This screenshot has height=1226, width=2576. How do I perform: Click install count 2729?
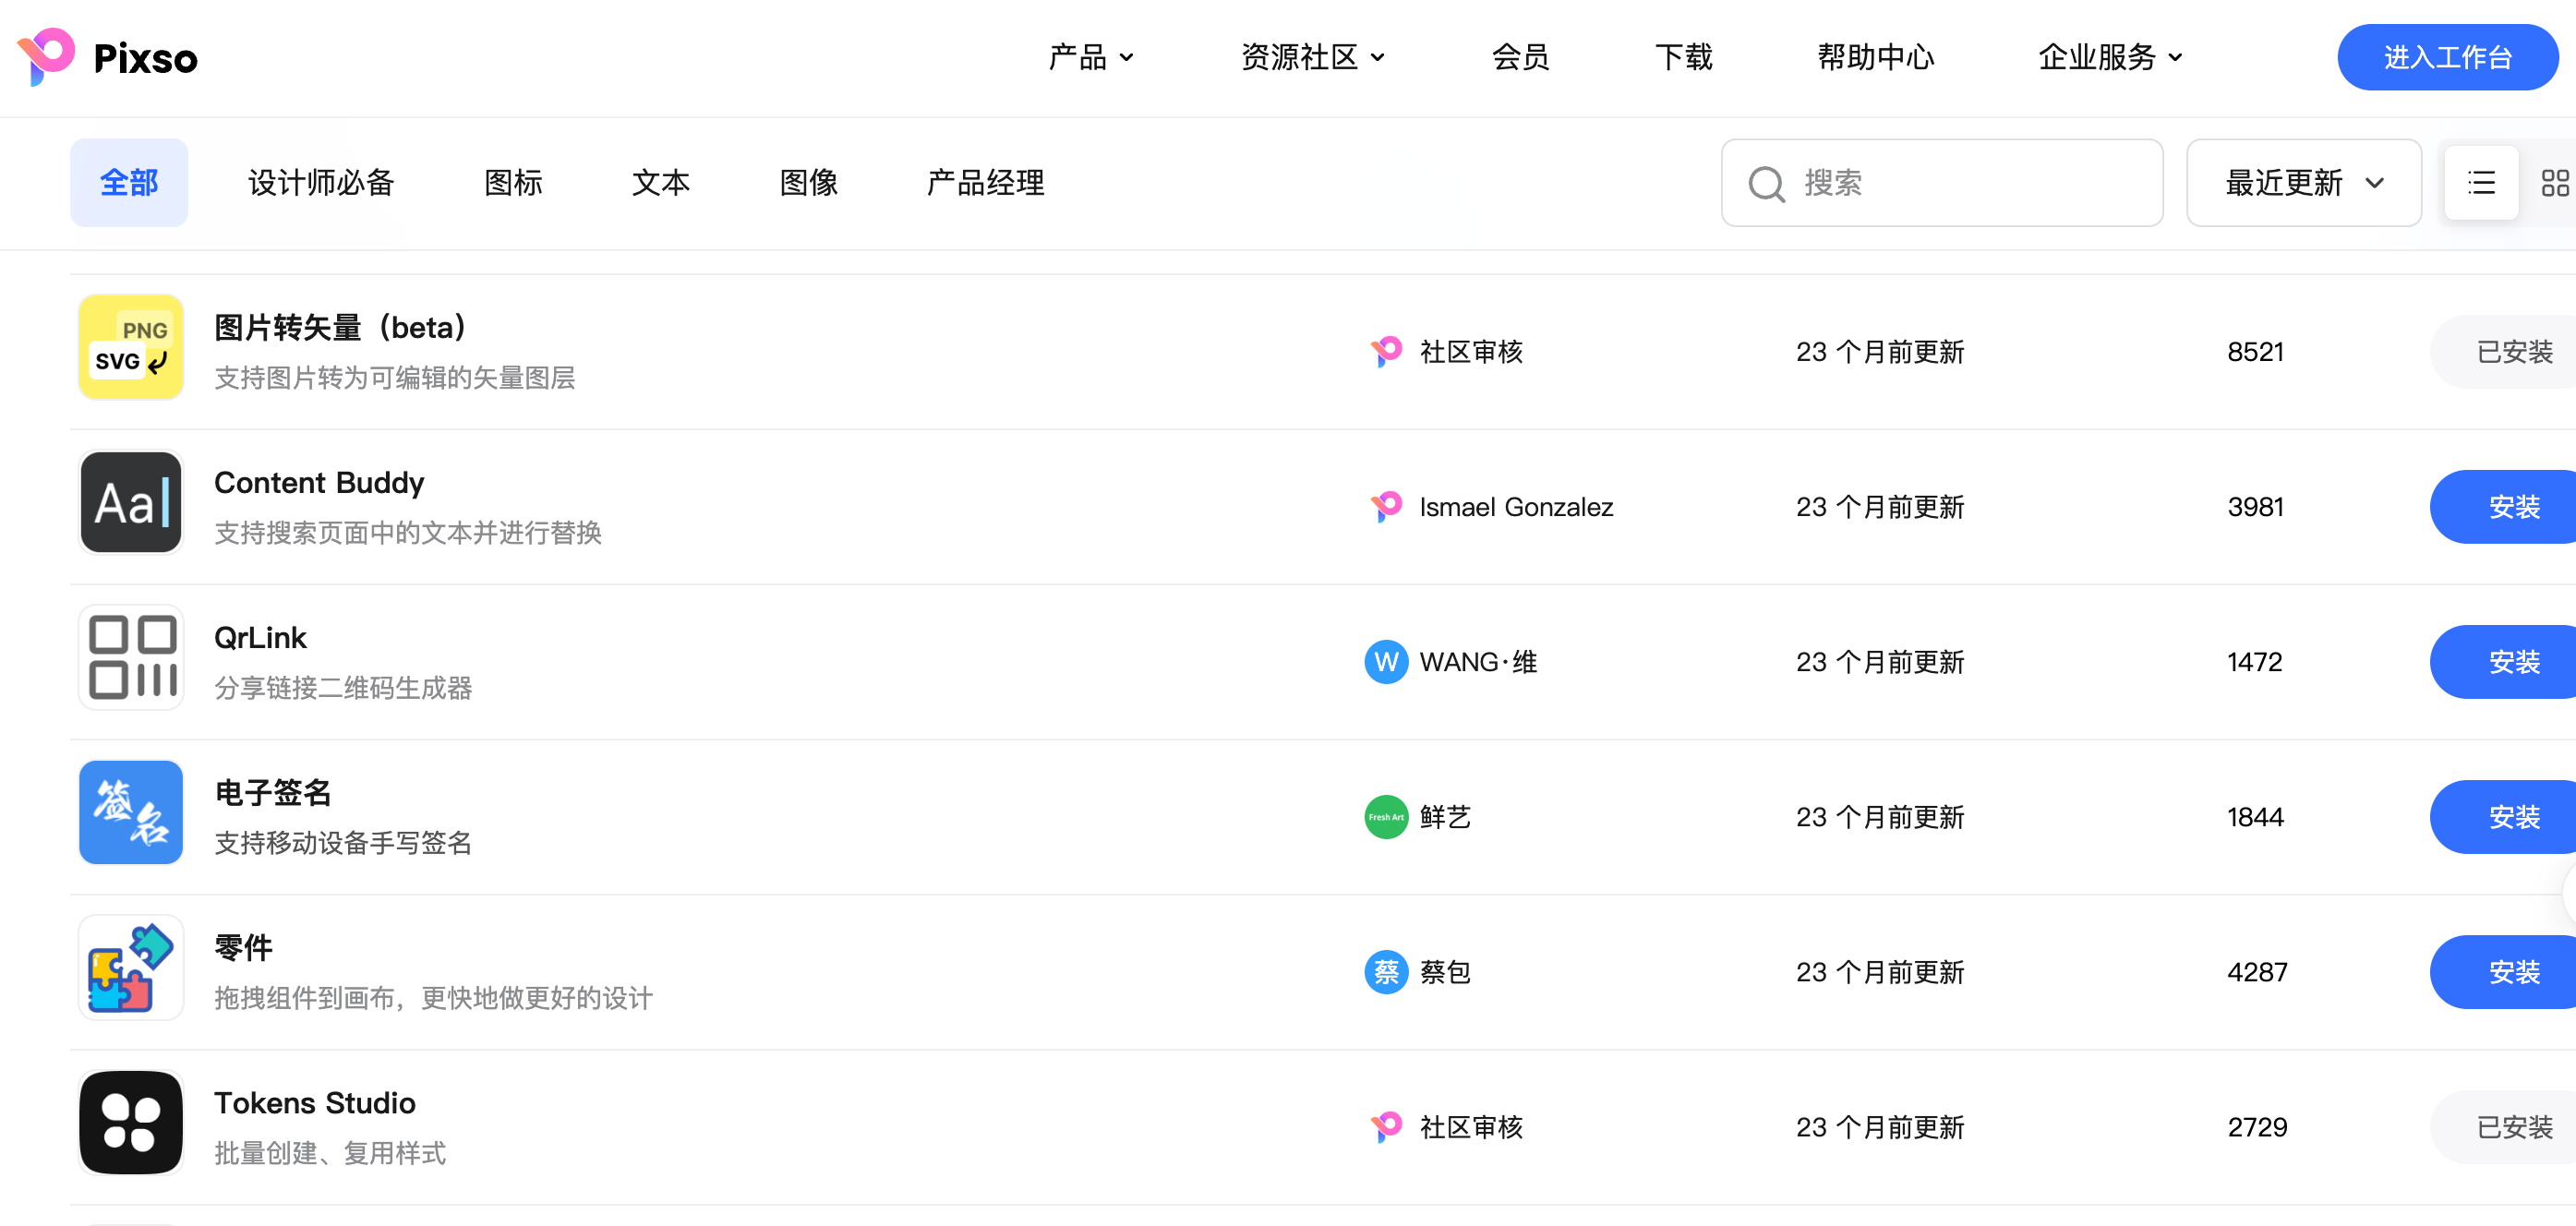pyautogui.click(x=2257, y=1127)
